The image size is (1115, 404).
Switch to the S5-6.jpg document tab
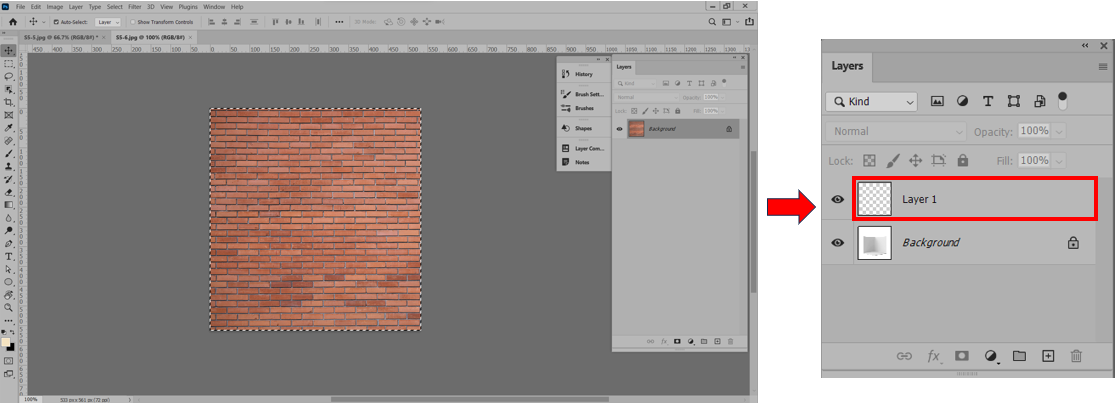click(153, 36)
